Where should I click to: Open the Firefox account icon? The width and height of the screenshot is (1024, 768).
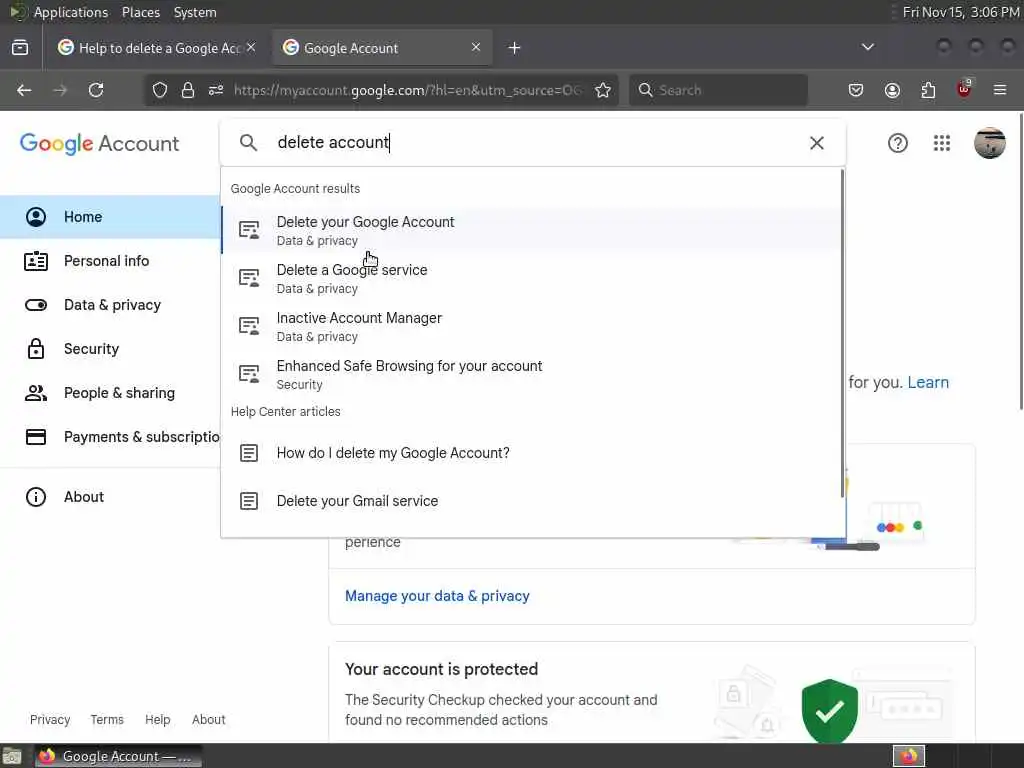pos(892,90)
